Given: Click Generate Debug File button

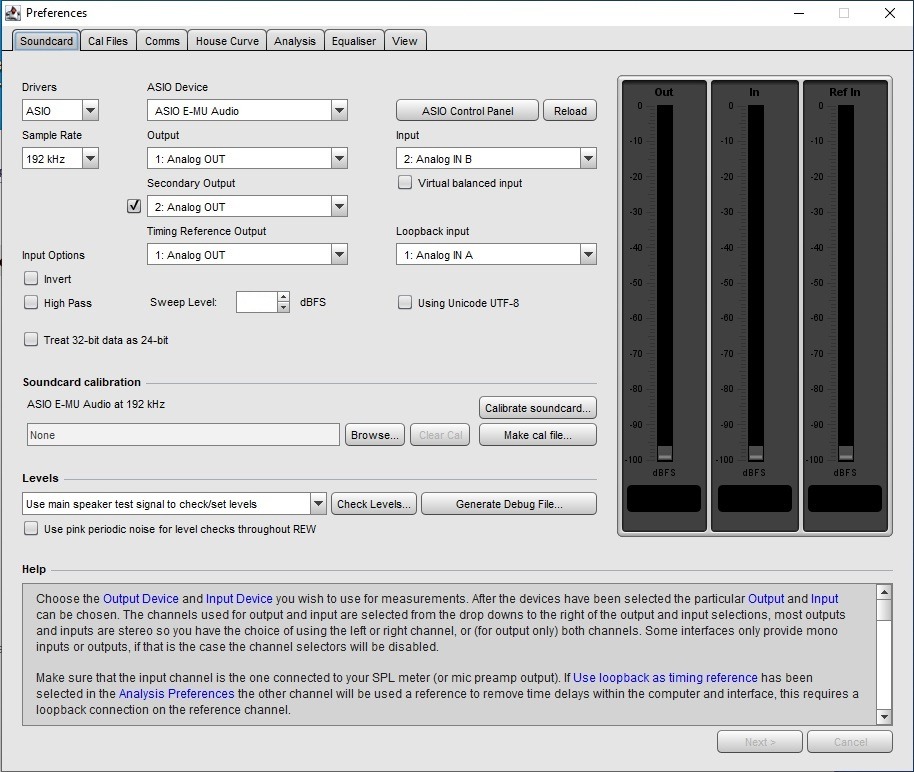Looking at the screenshot, I should 509,504.
